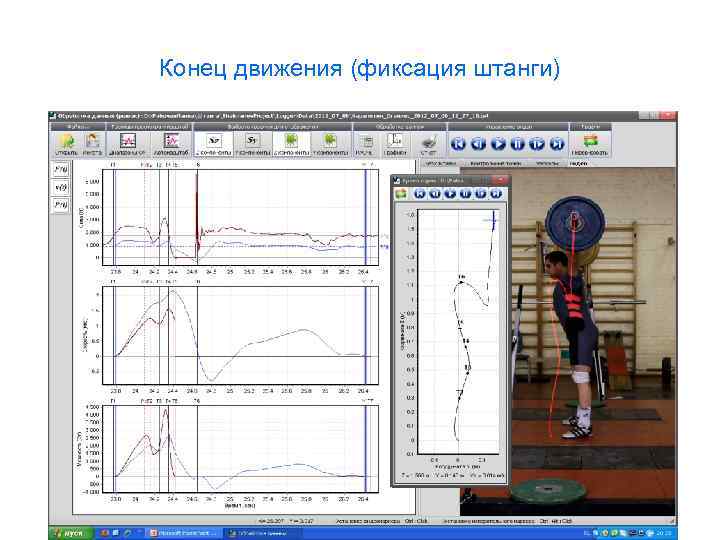720x540 pixels.
Task: Show the v(t) velocity graph button
Action: pos(61,187)
